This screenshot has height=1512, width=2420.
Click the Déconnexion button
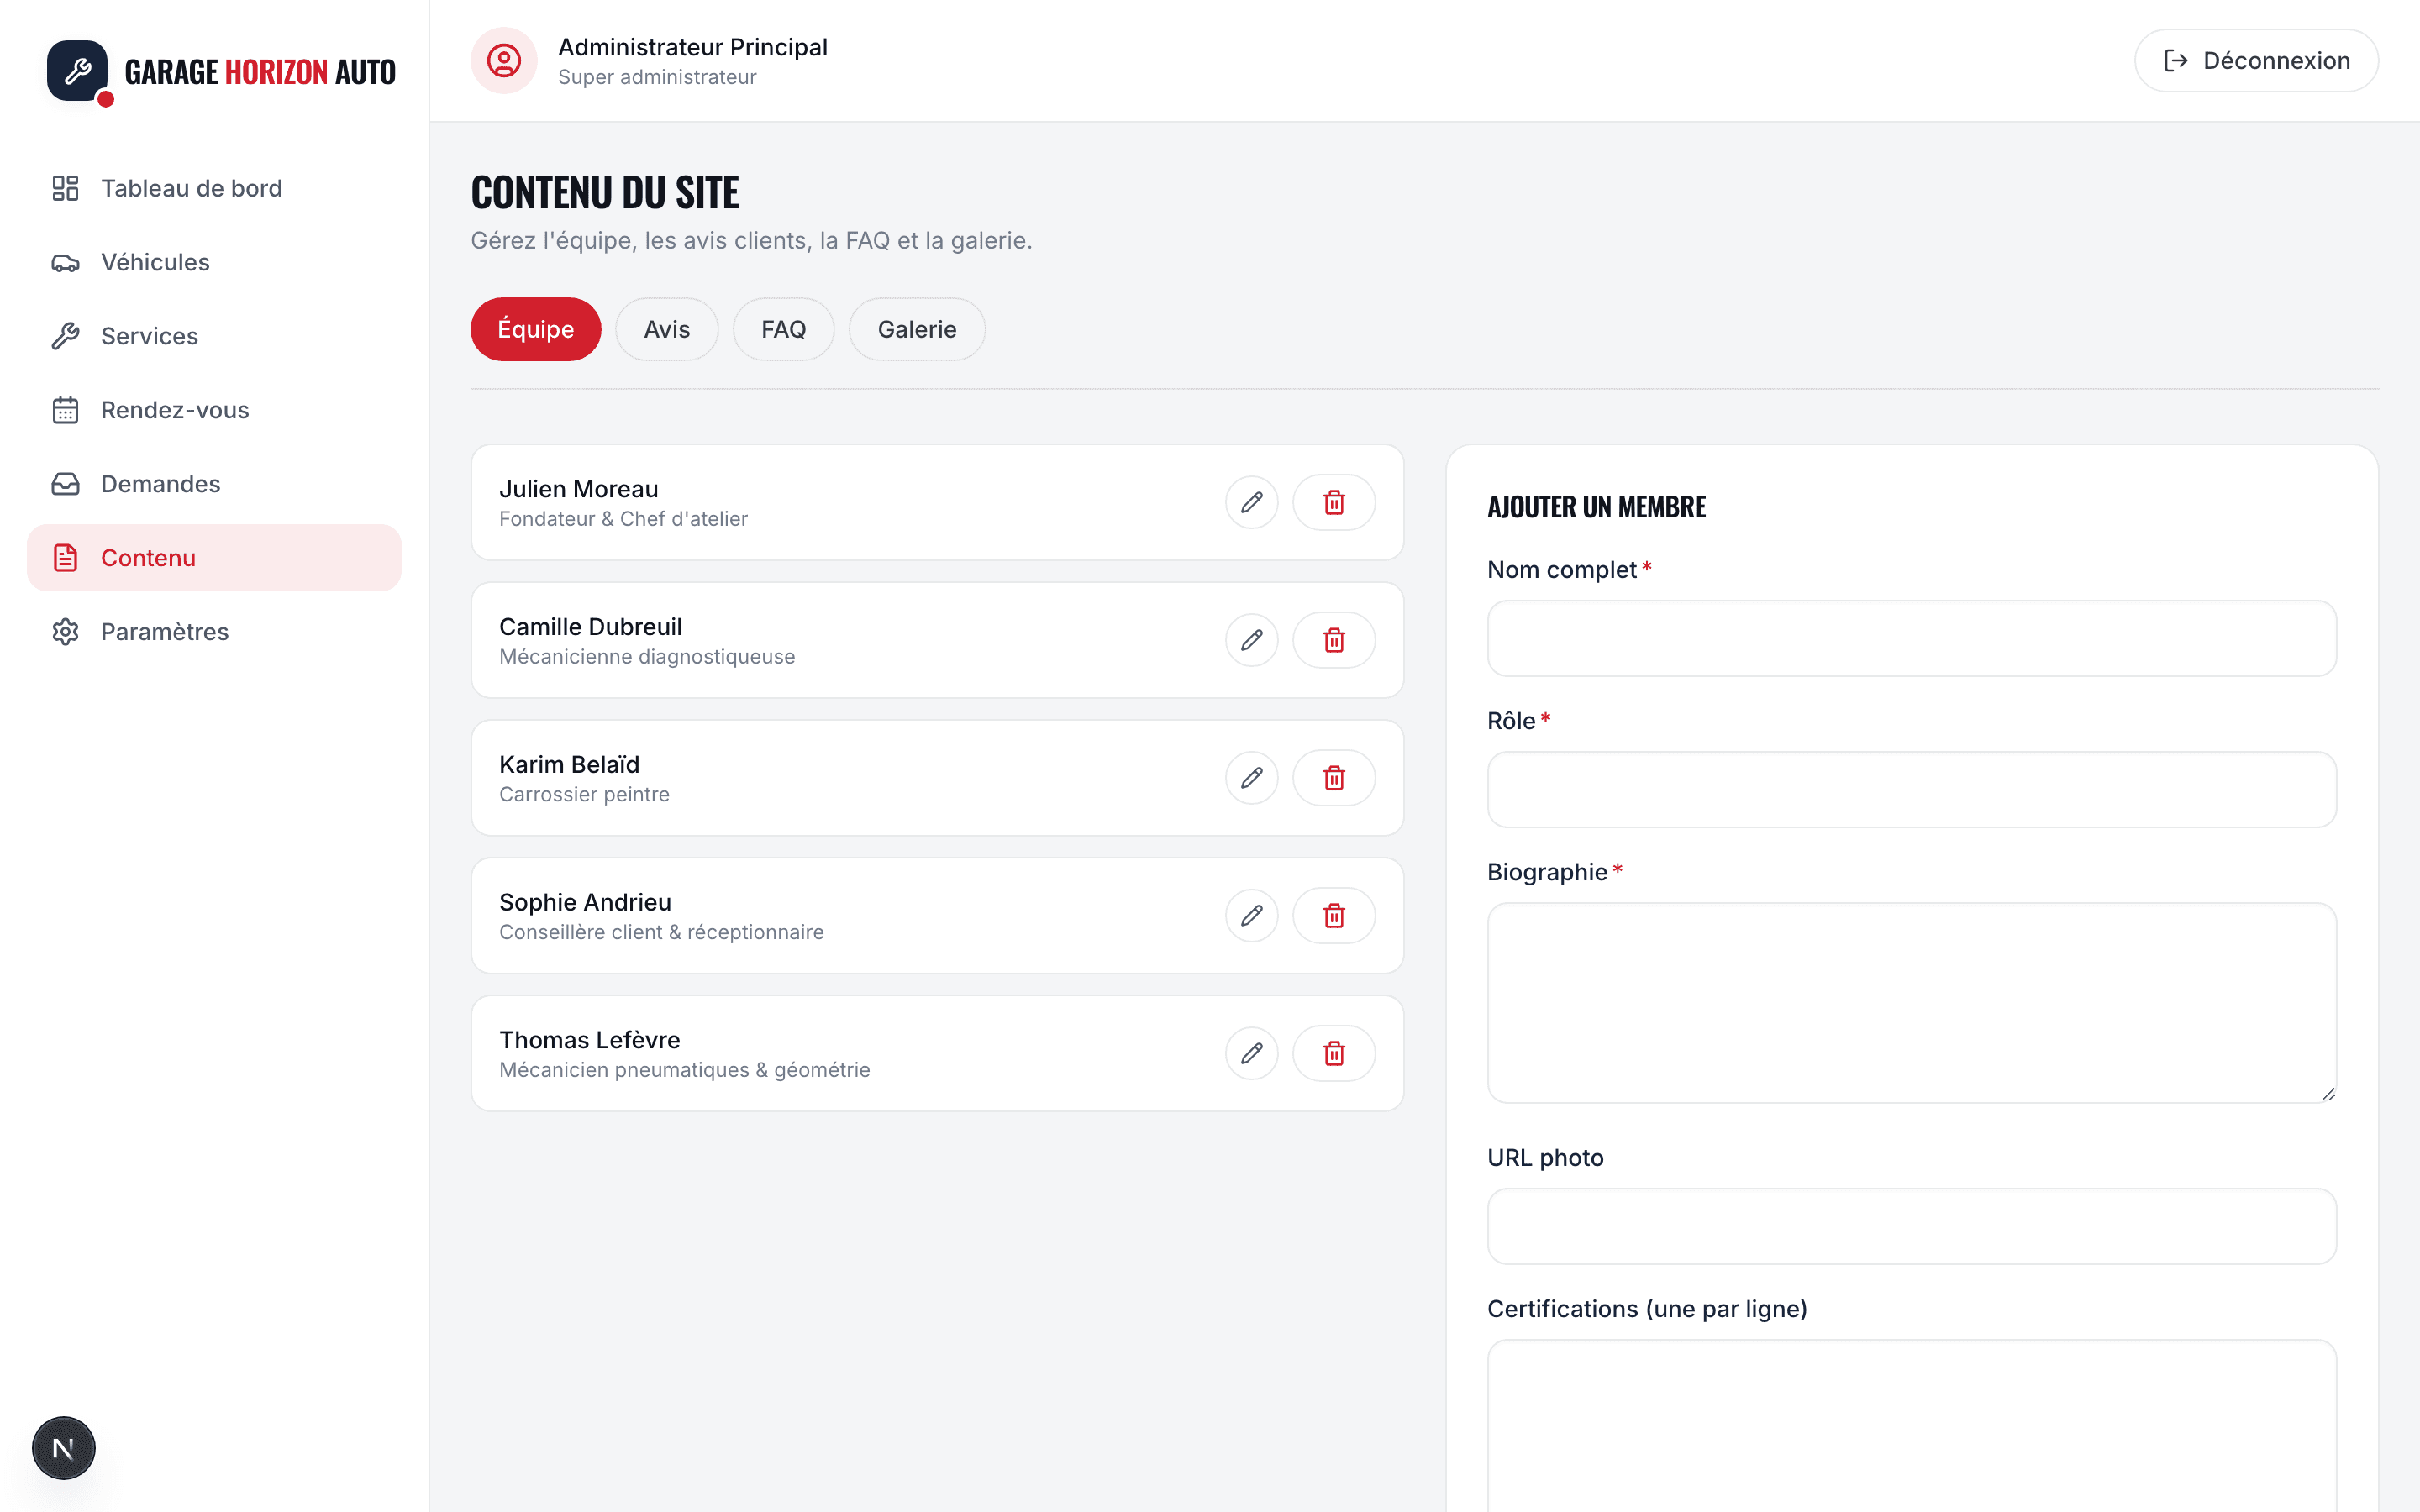[x=2256, y=61]
